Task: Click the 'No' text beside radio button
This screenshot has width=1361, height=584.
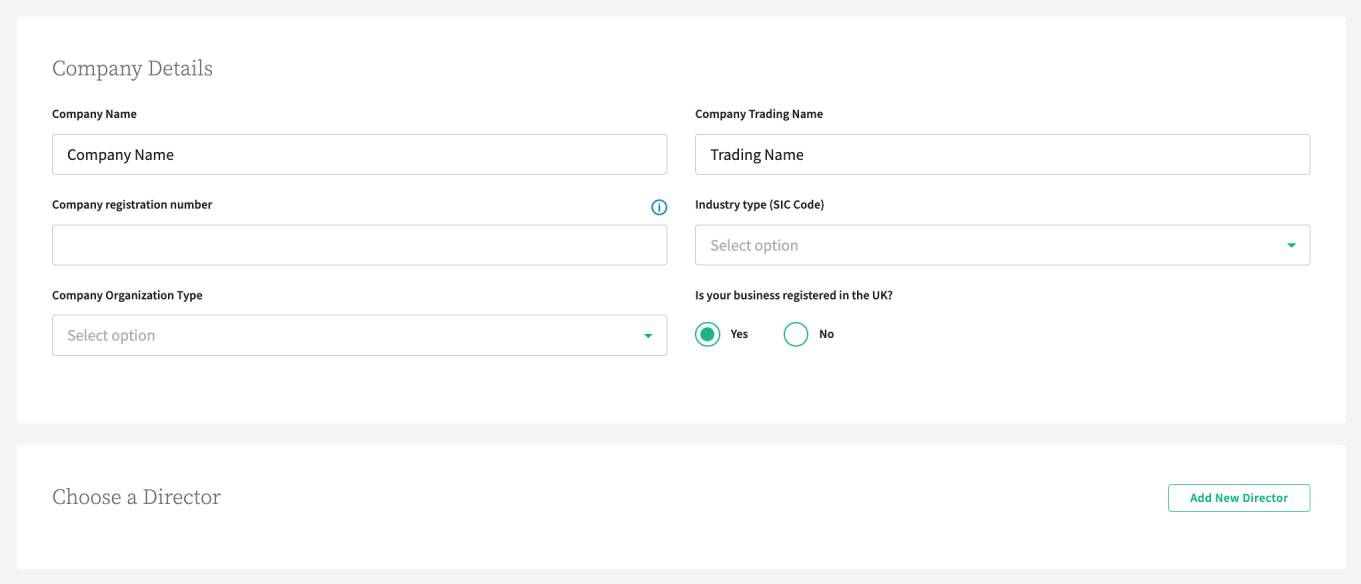Action: [826, 334]
